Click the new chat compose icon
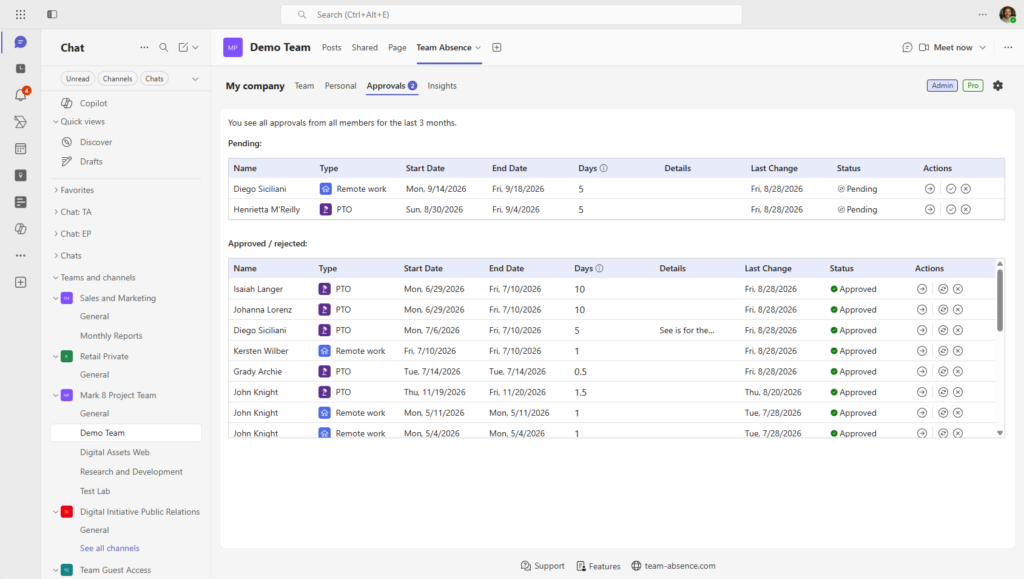Viewport: 1024px width, 579px height. [184, 48]
